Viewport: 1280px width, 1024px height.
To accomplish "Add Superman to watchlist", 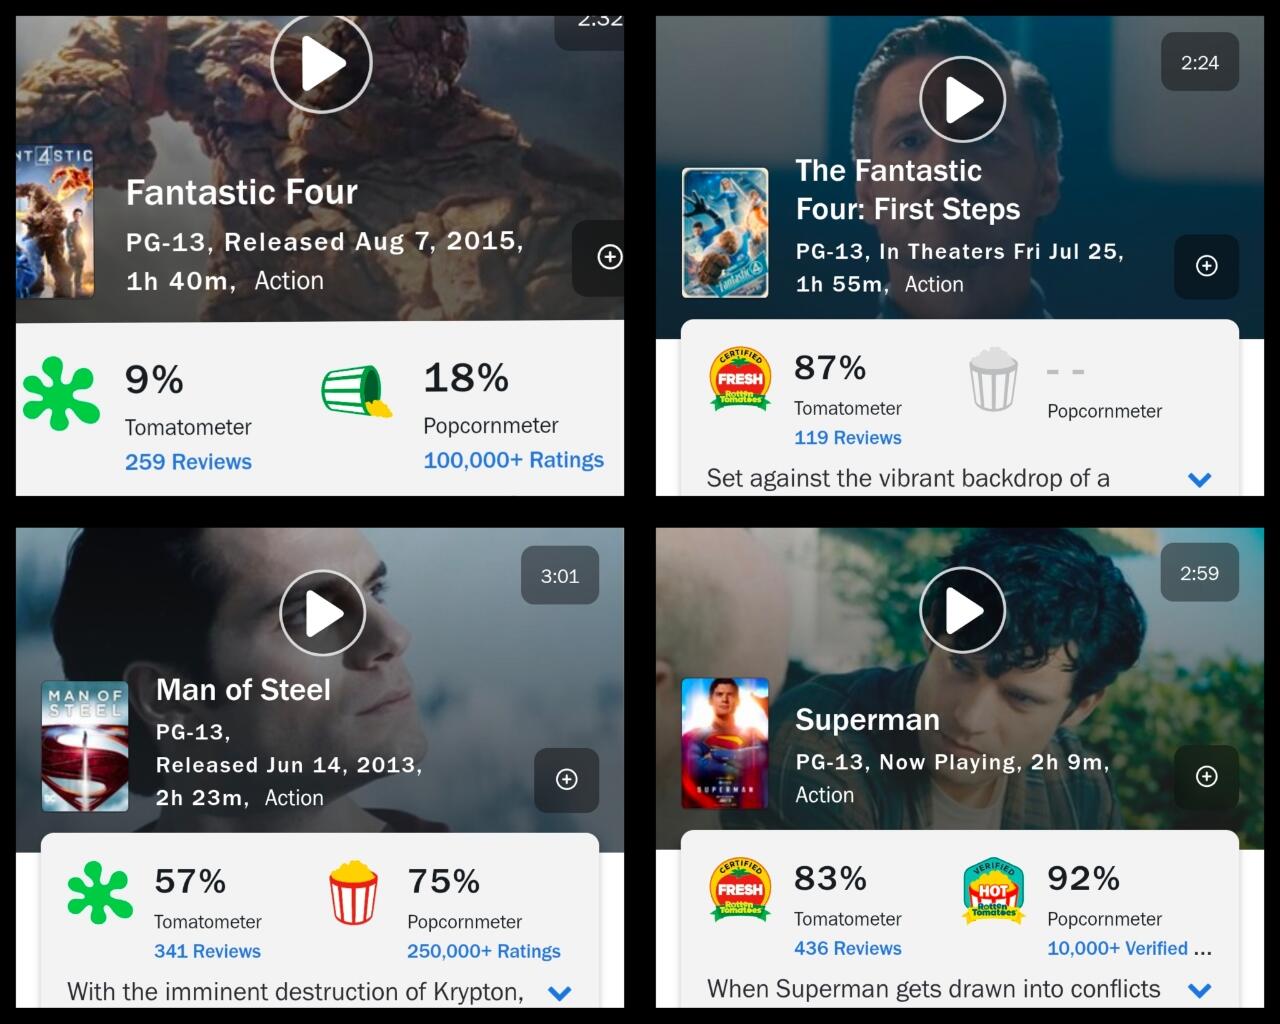I will tap(1206, 777).
